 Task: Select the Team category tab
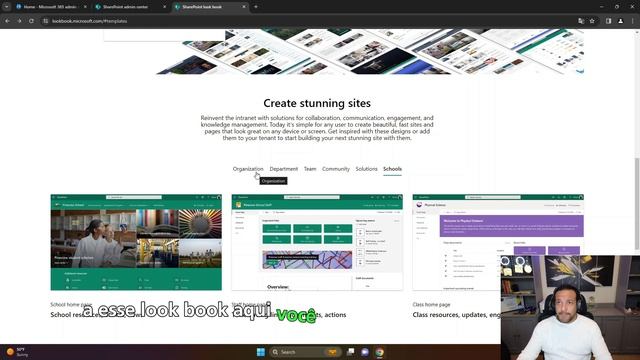click(310, 169)
